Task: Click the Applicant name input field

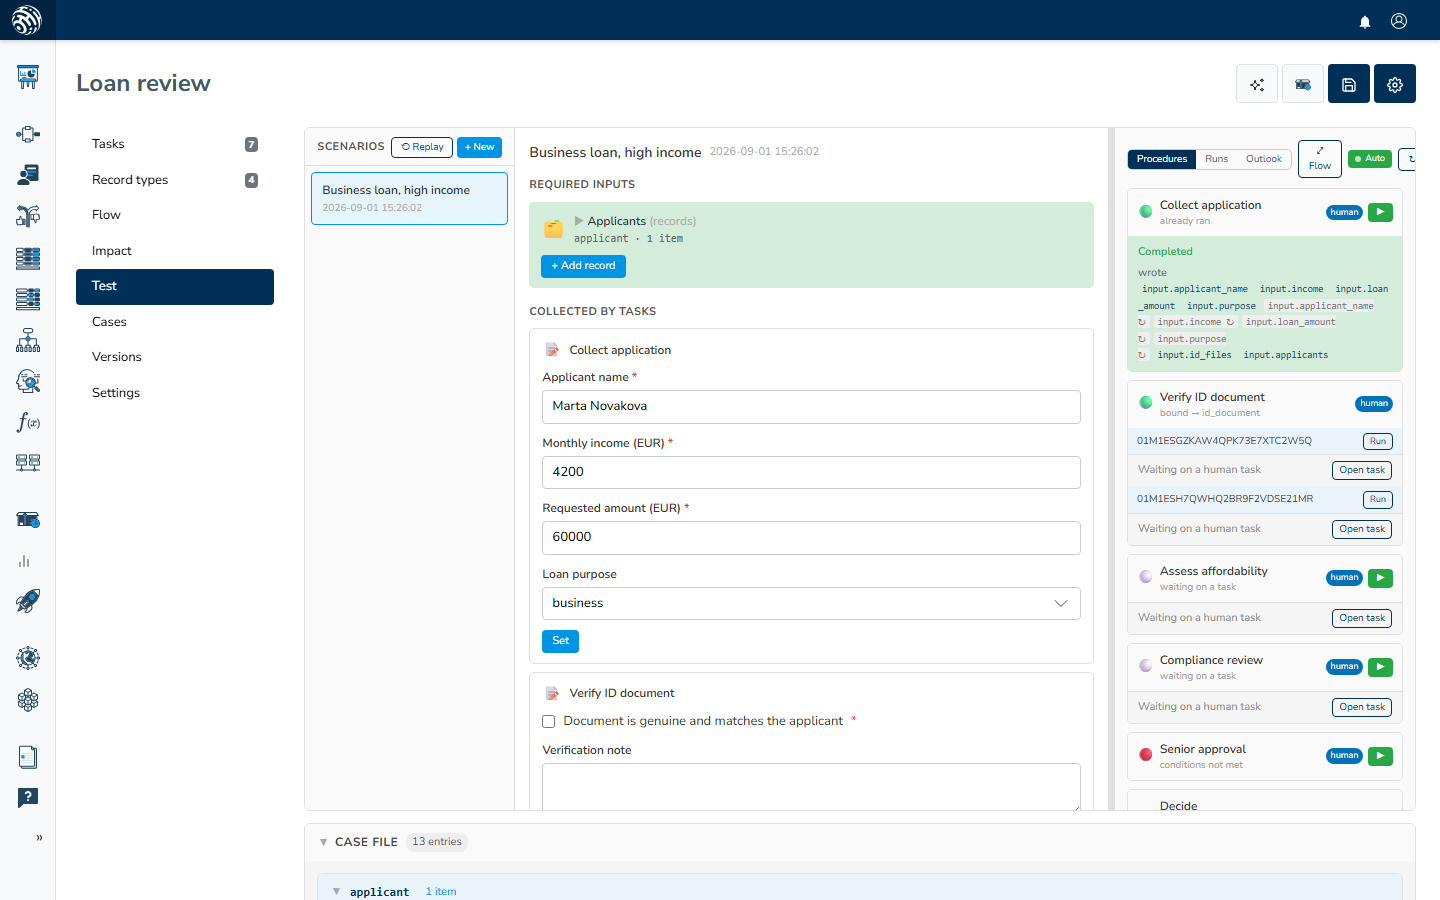Action: 811,406
